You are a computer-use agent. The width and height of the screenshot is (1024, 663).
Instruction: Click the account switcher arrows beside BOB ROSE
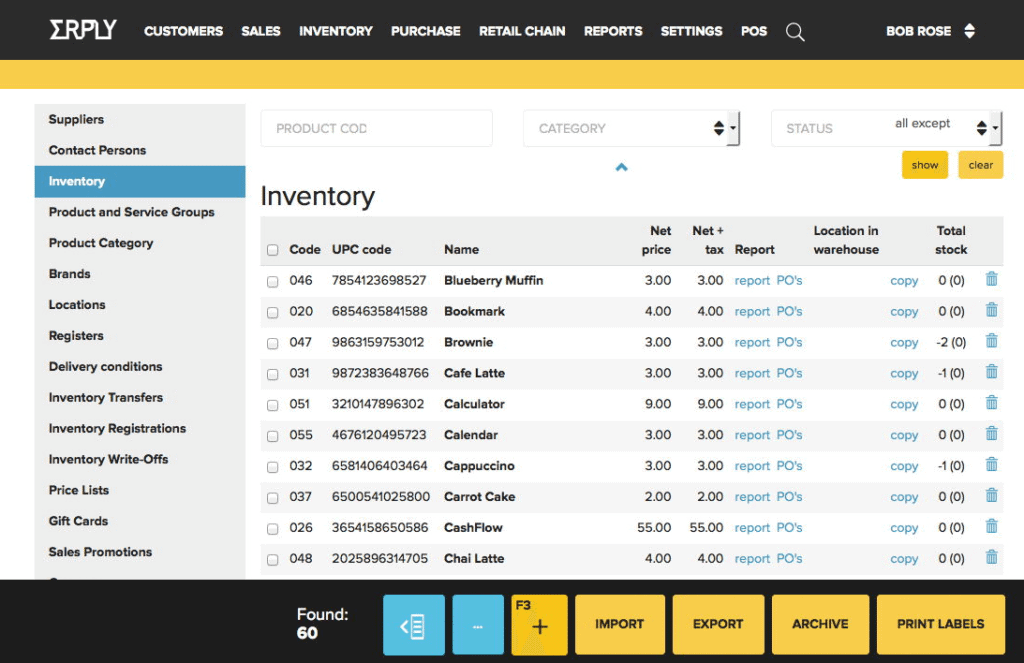(969, 31)
